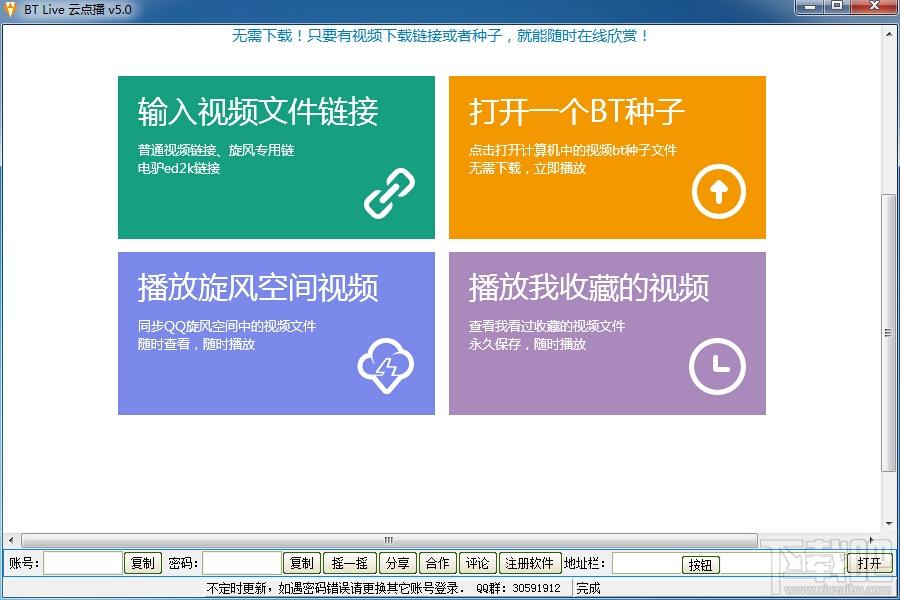The image size is (900, 600).
Task: Click the 普通视频链接、旋风专用链 description text
Action: [216, 150]
